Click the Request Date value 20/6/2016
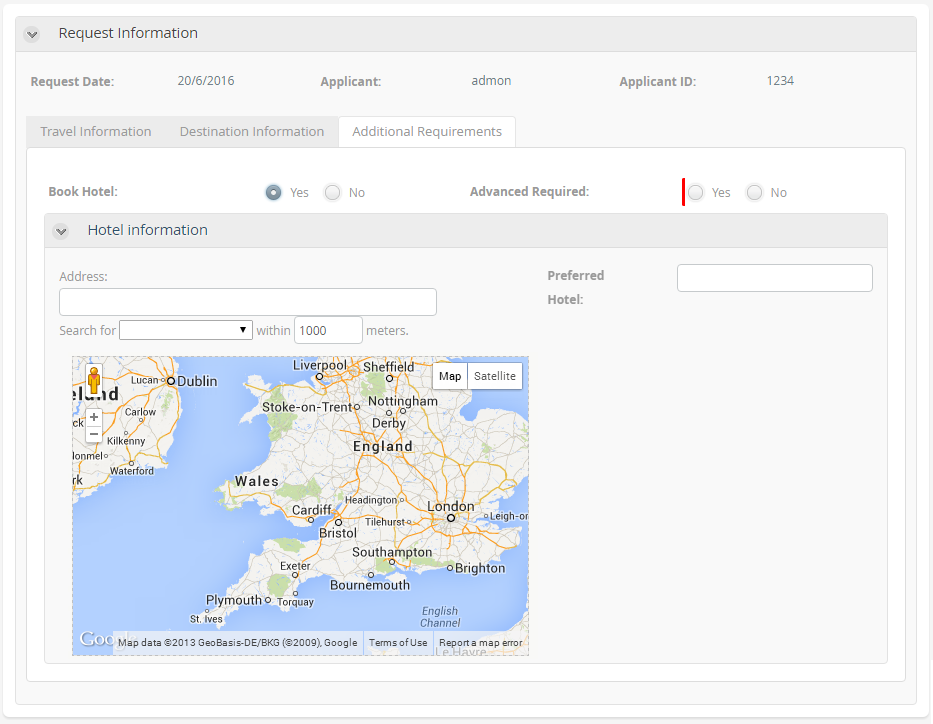Screen dimensions: 933x724 pyautogui.click(x=206, y=81)
